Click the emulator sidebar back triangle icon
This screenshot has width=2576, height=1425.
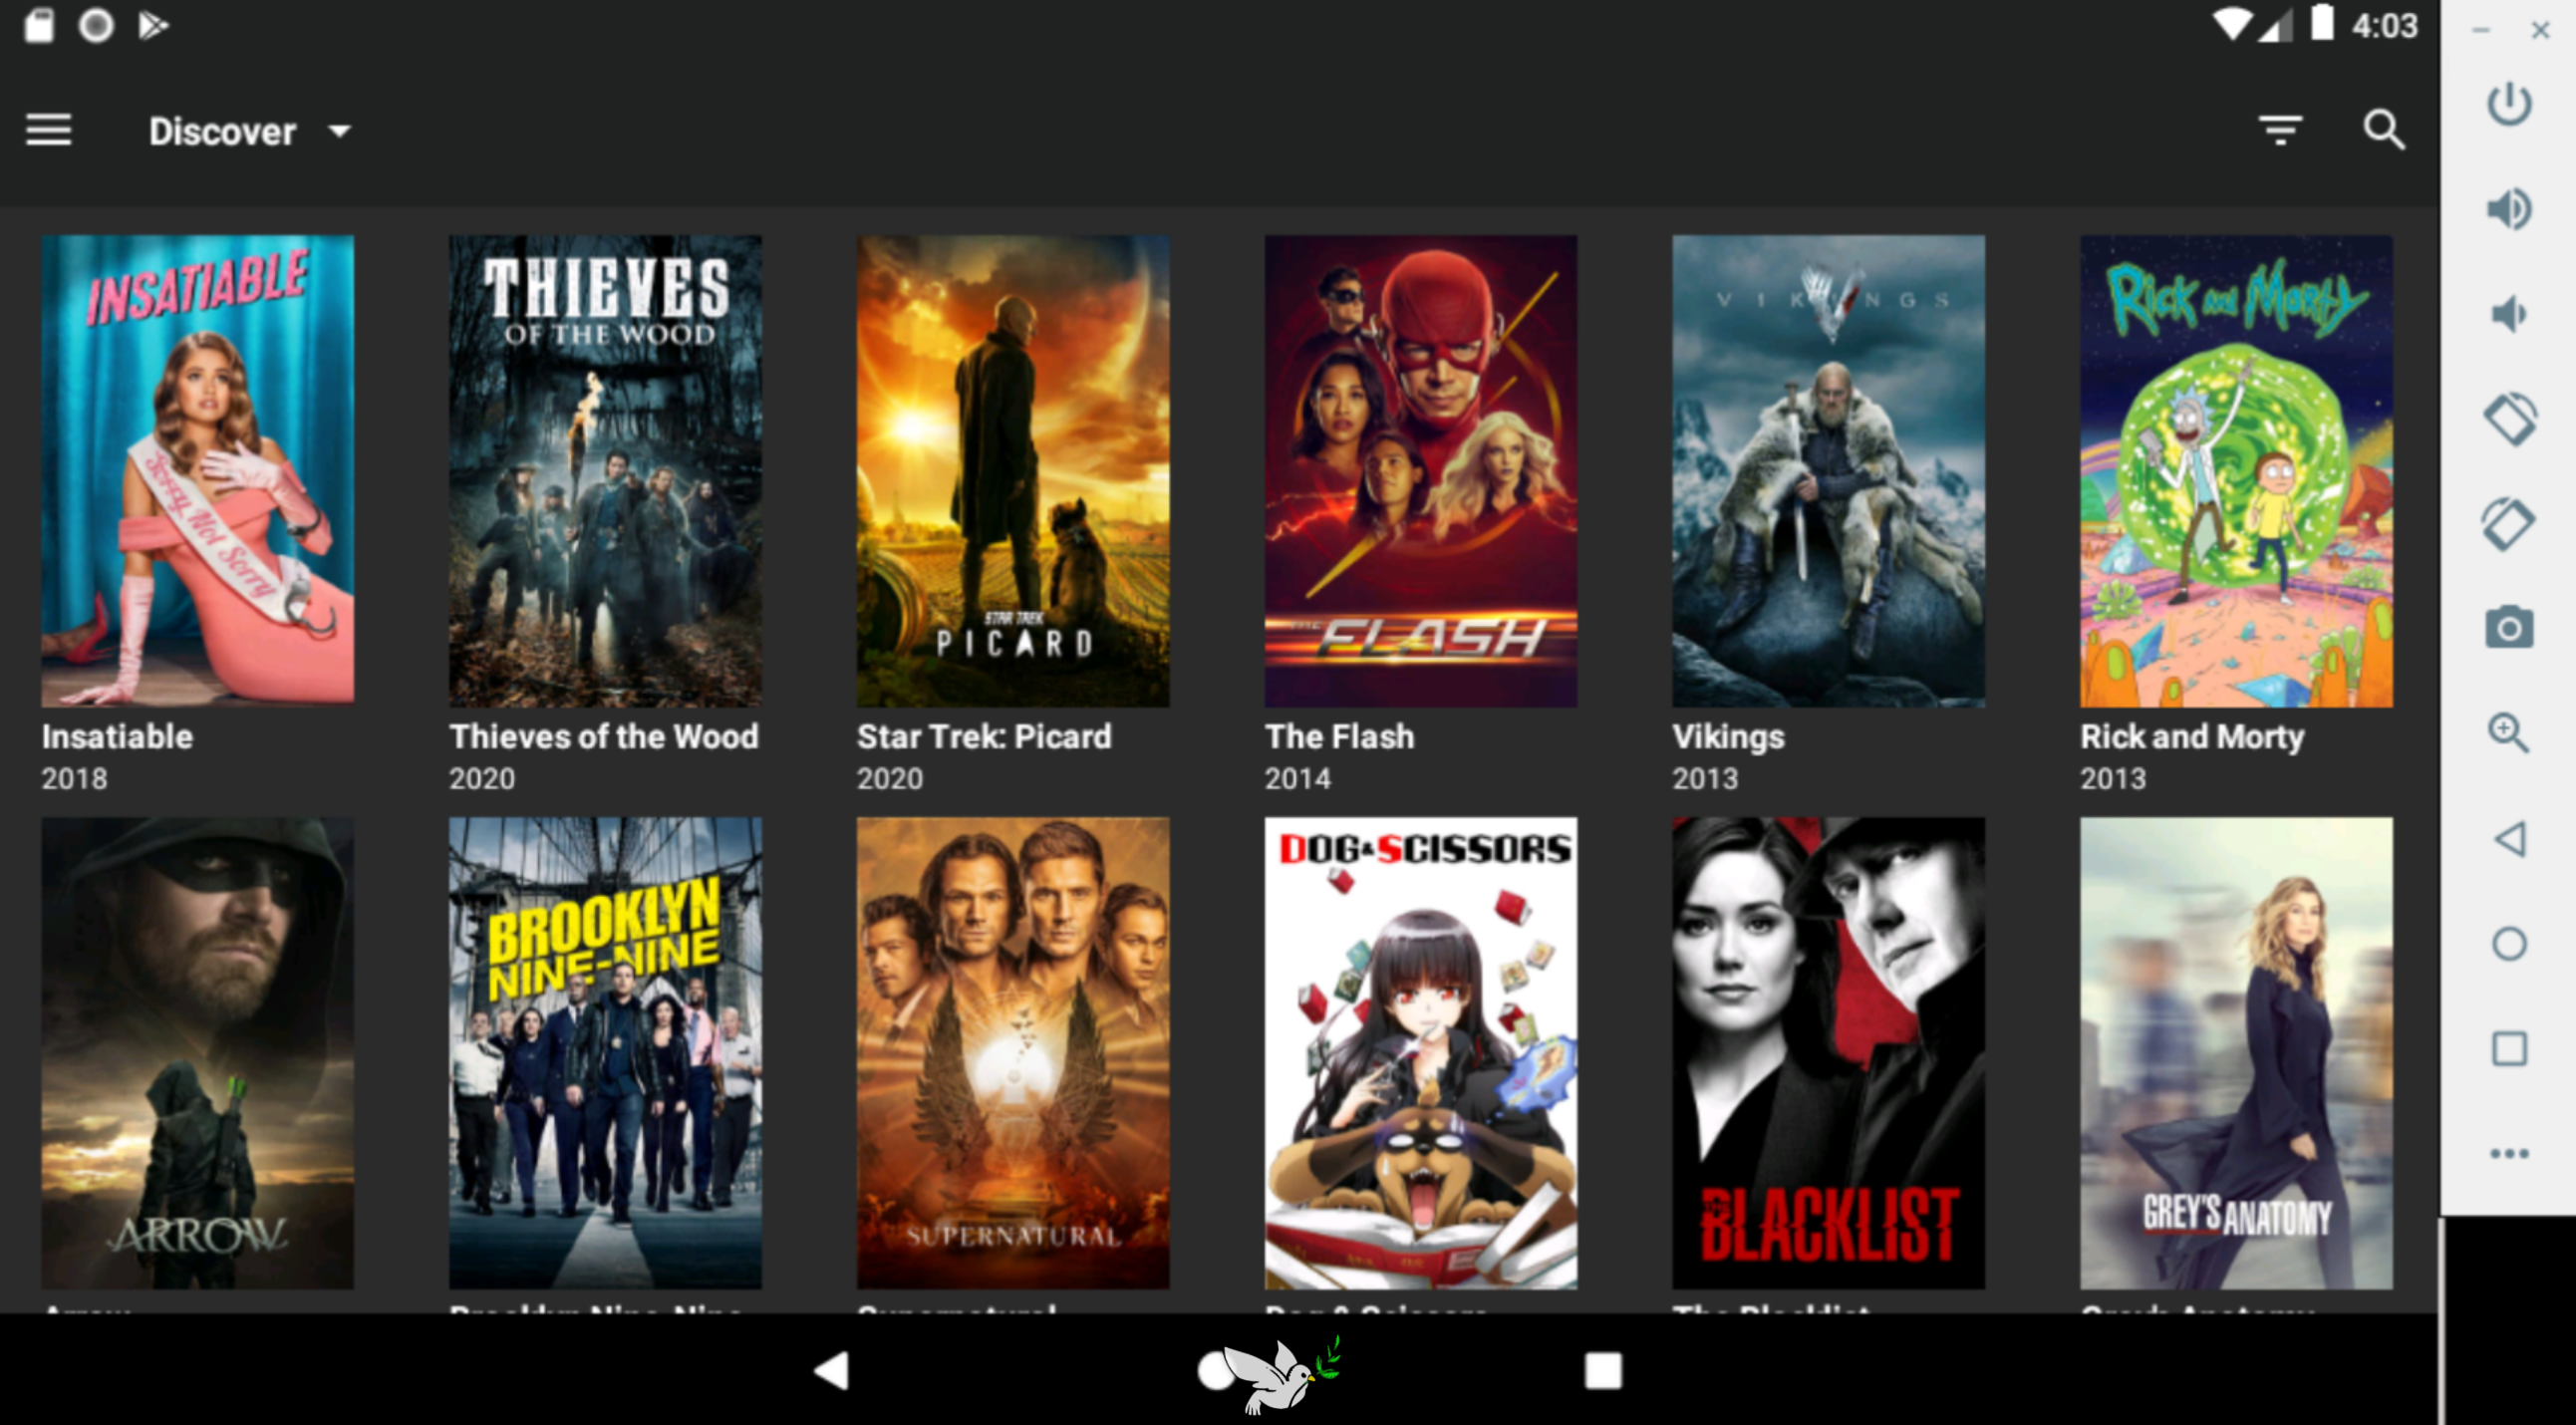click(2509, 838)
